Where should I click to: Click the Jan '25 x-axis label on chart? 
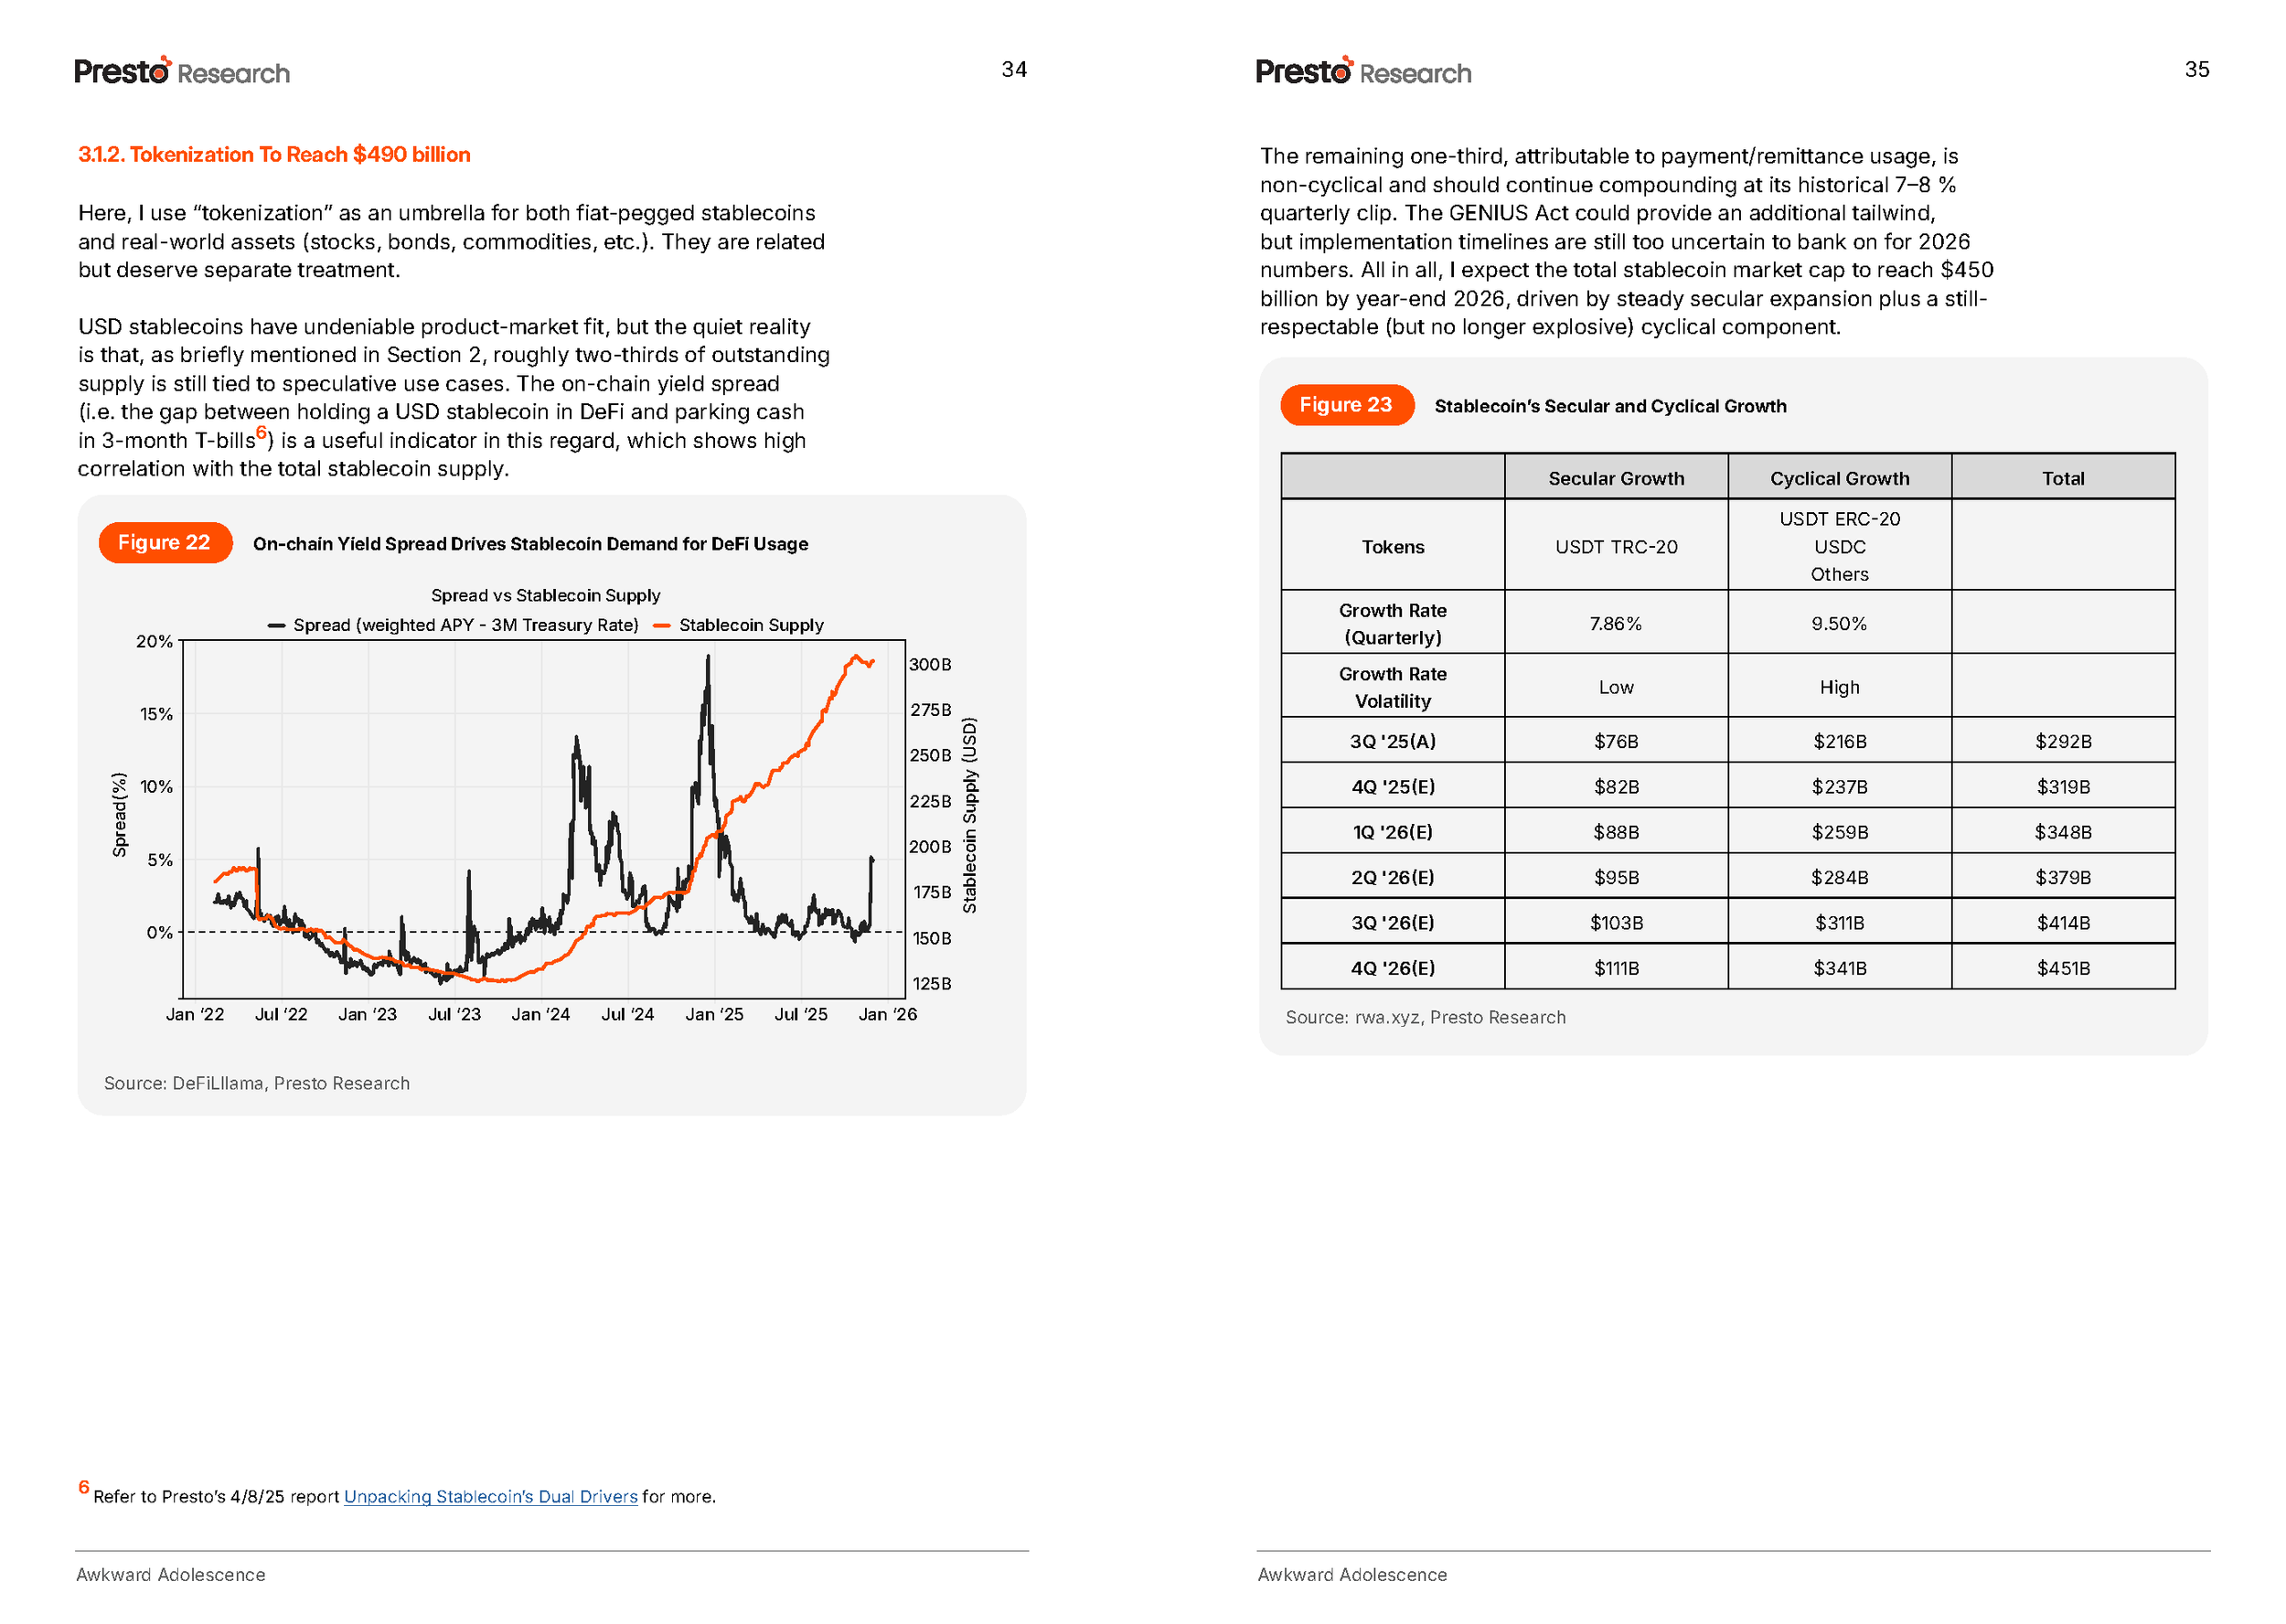[714, 1014]
